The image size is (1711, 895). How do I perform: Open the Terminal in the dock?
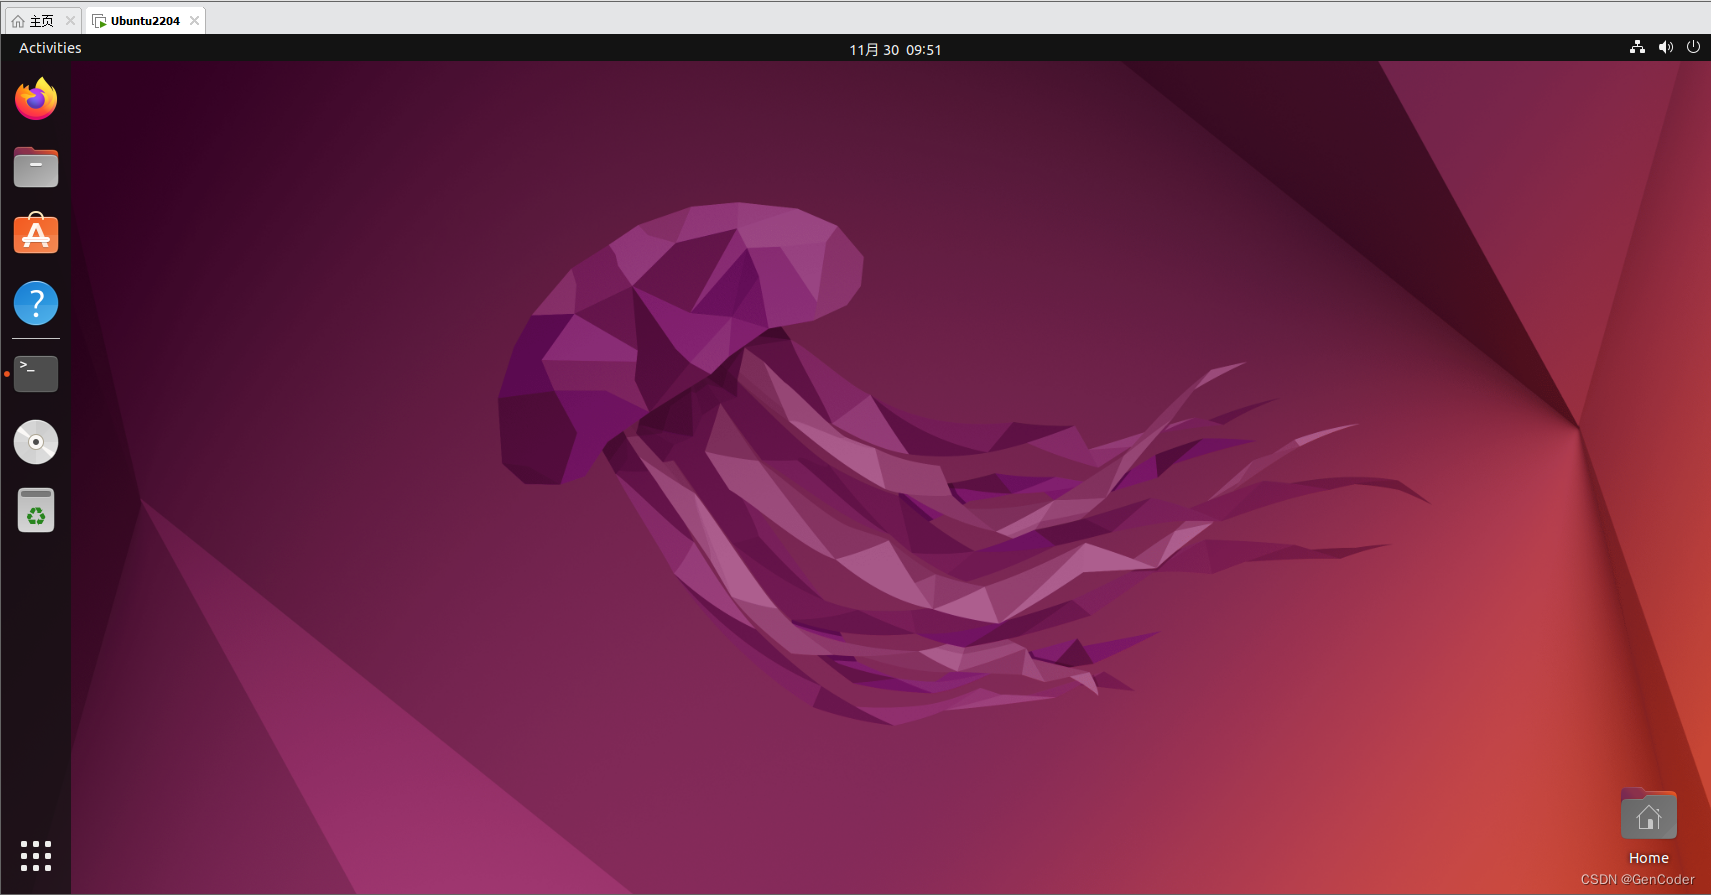pos(36,374)
